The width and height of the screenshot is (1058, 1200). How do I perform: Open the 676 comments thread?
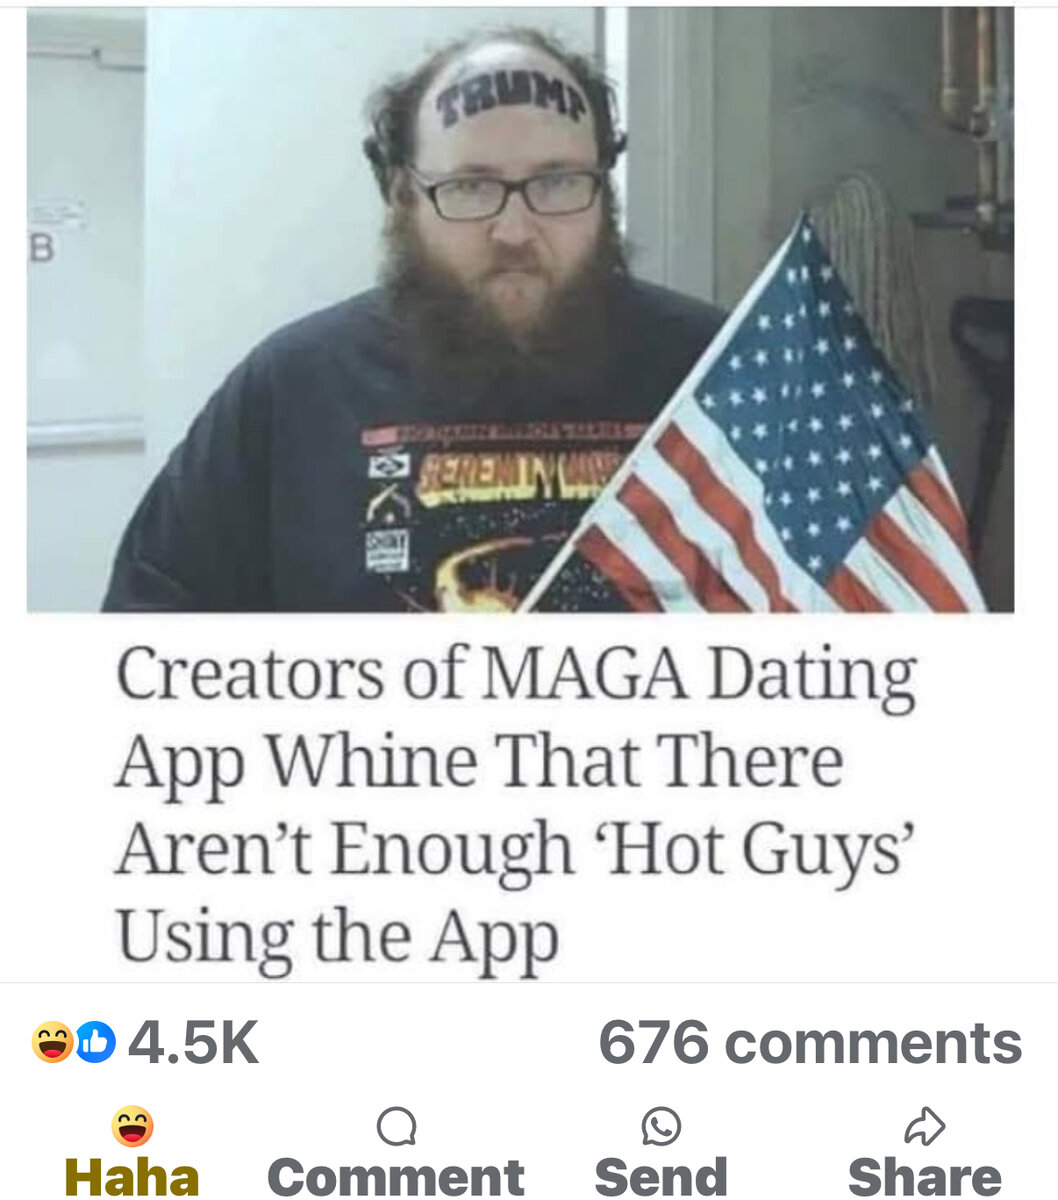tap(810, 1043)
